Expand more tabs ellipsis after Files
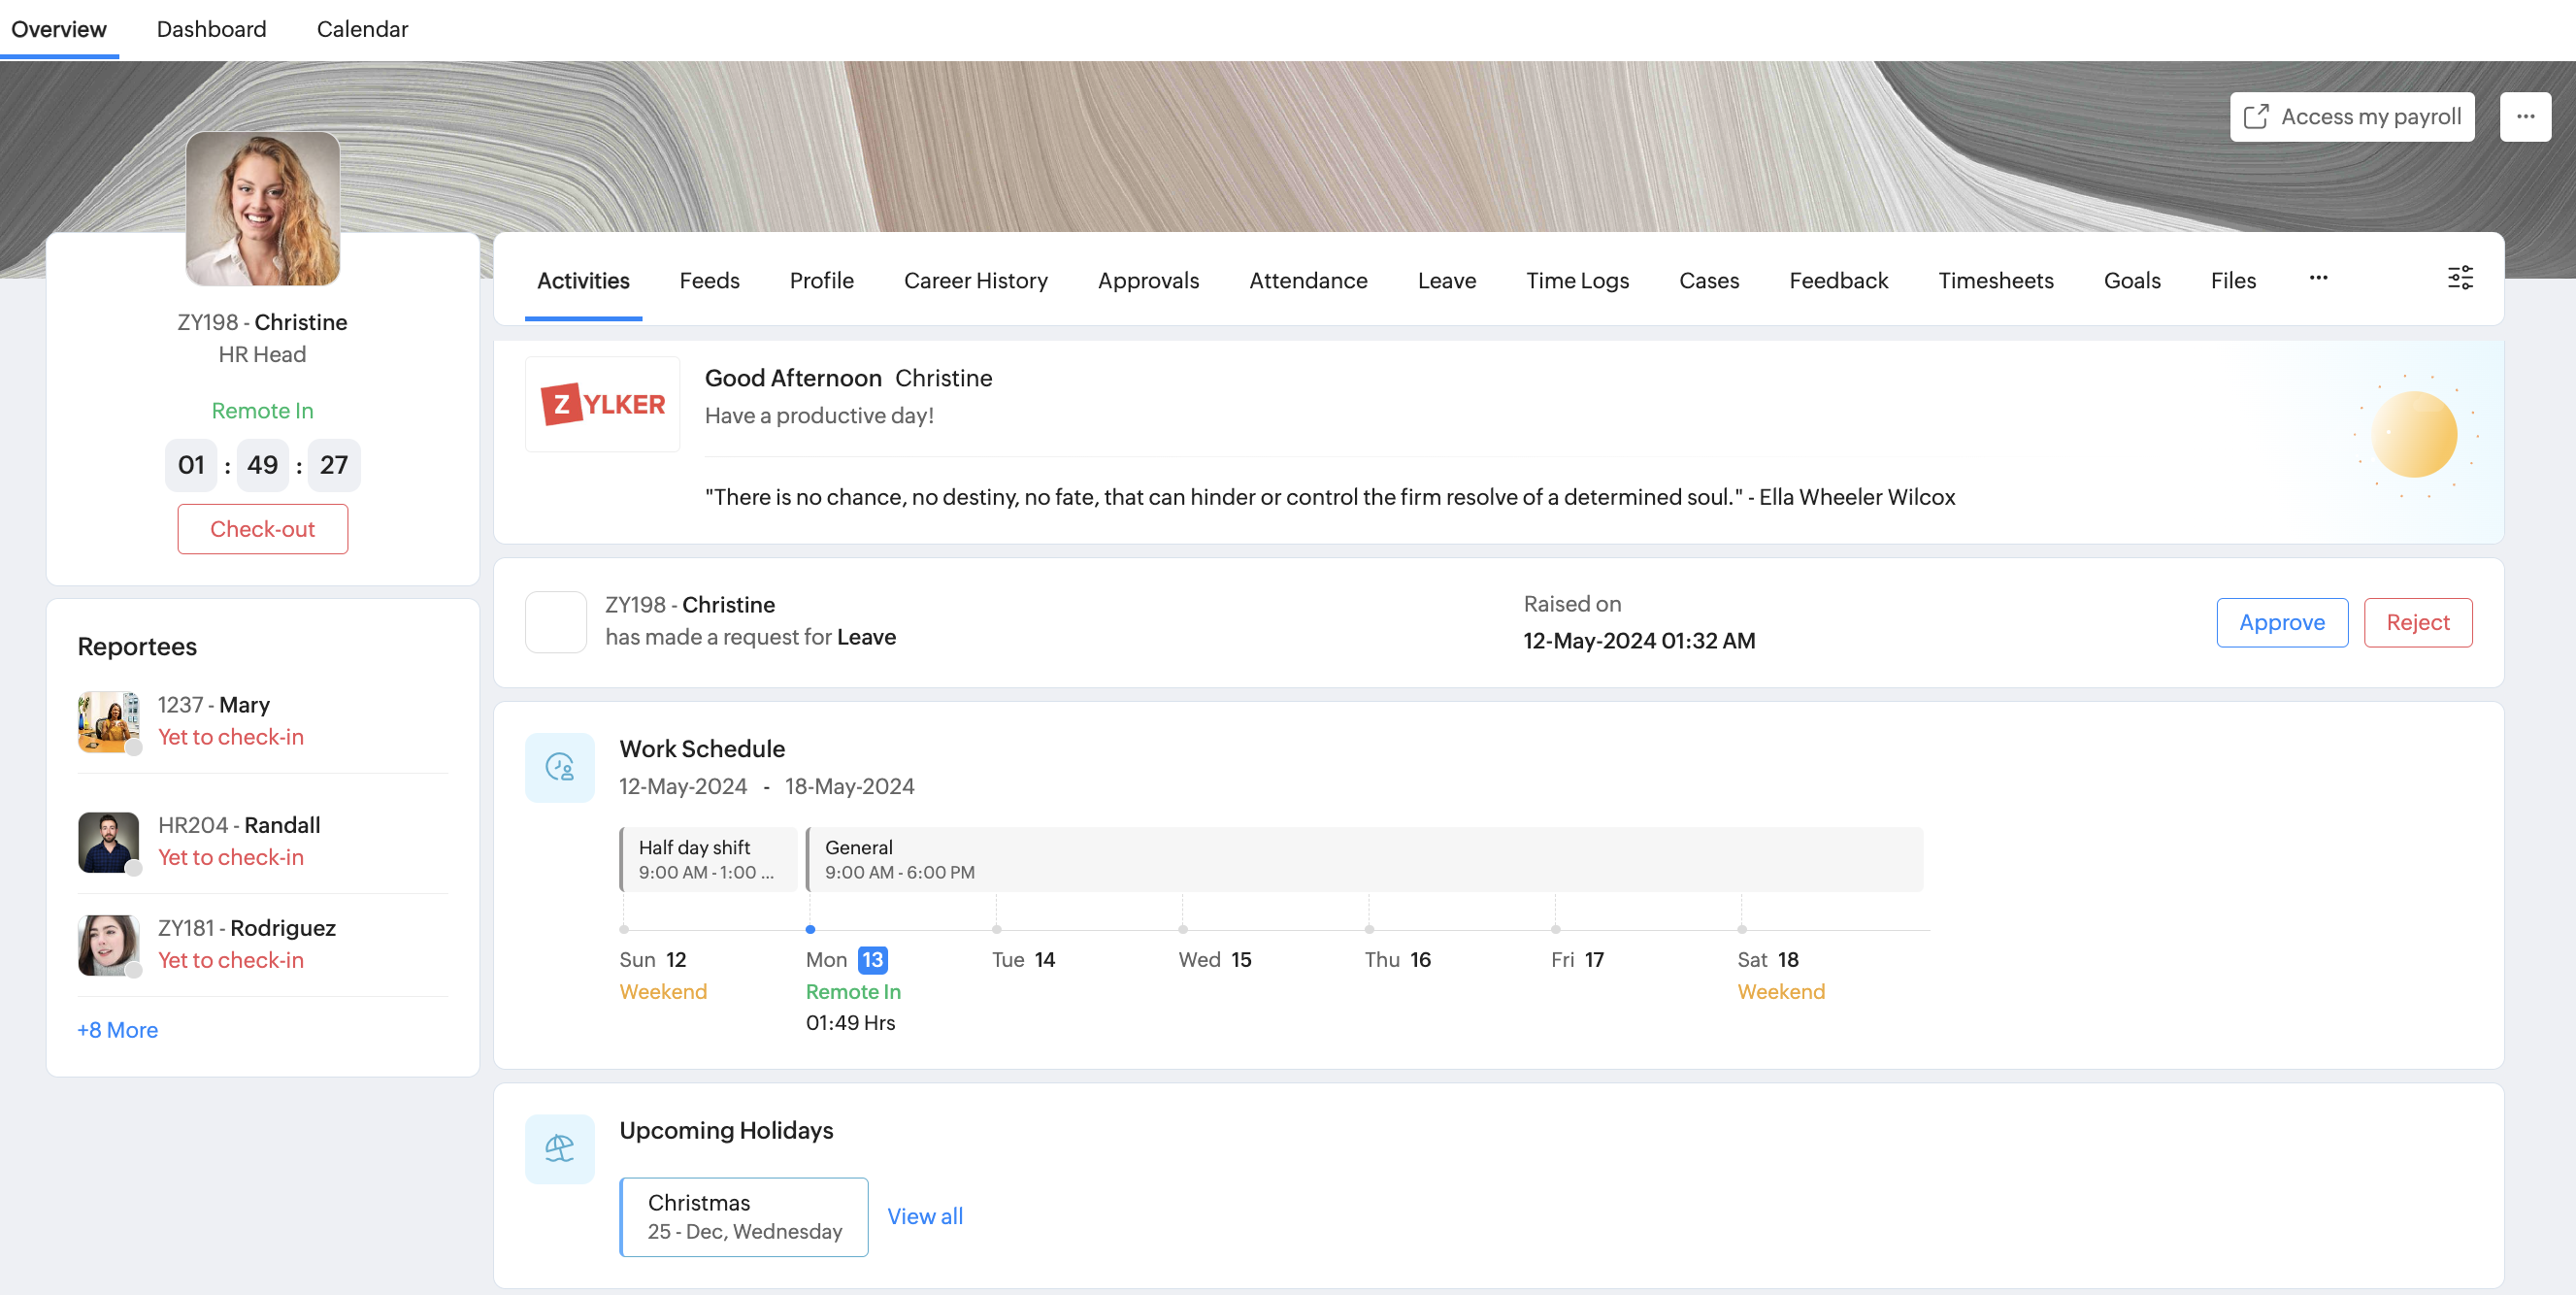This screenshot has height=1295, width=2576. pos(2318,278)
